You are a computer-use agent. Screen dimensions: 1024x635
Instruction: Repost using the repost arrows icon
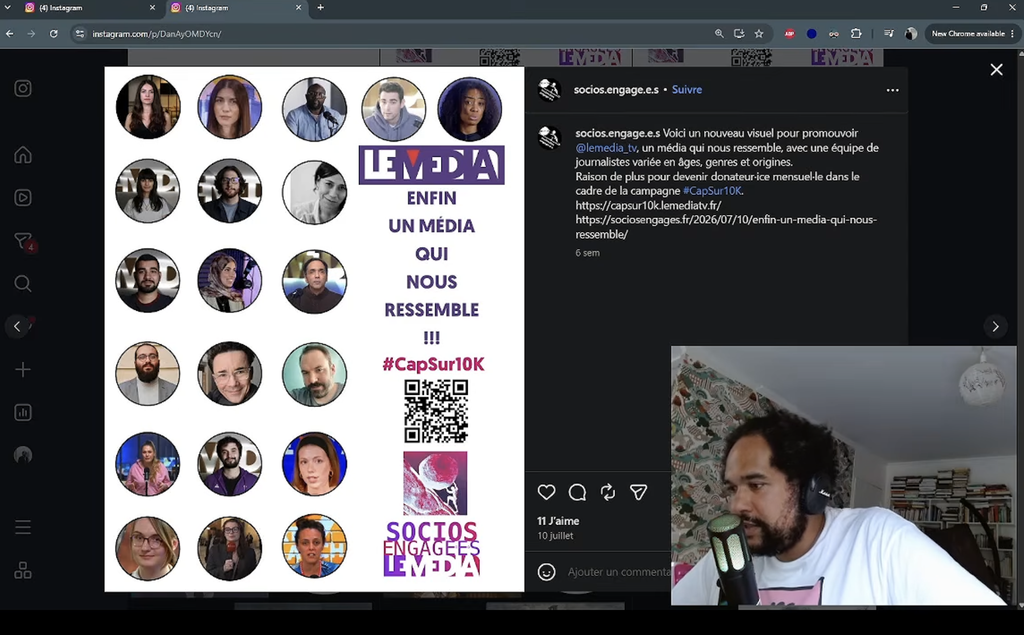tap(608, 492)
